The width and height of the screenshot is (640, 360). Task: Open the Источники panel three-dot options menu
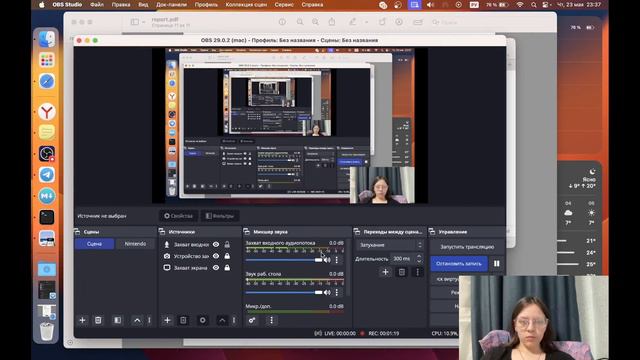[x=234, y=320]
